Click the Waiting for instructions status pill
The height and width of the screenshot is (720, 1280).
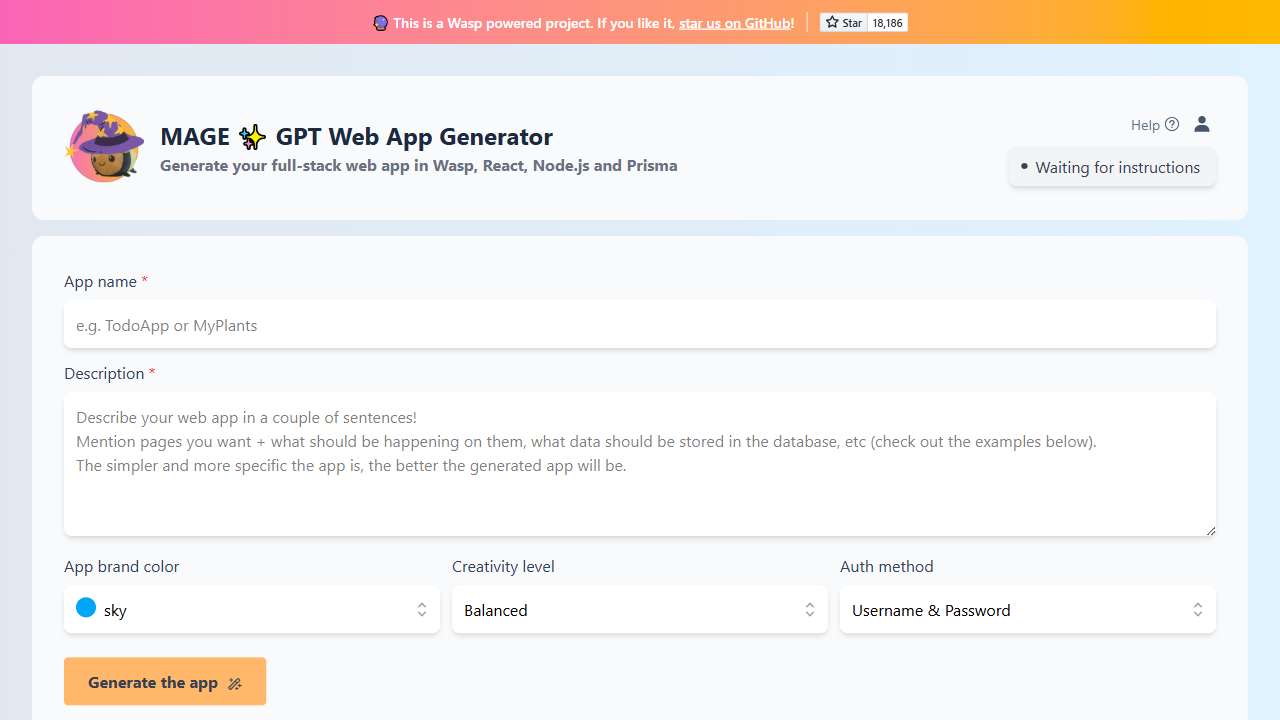tap(1112, 167)
